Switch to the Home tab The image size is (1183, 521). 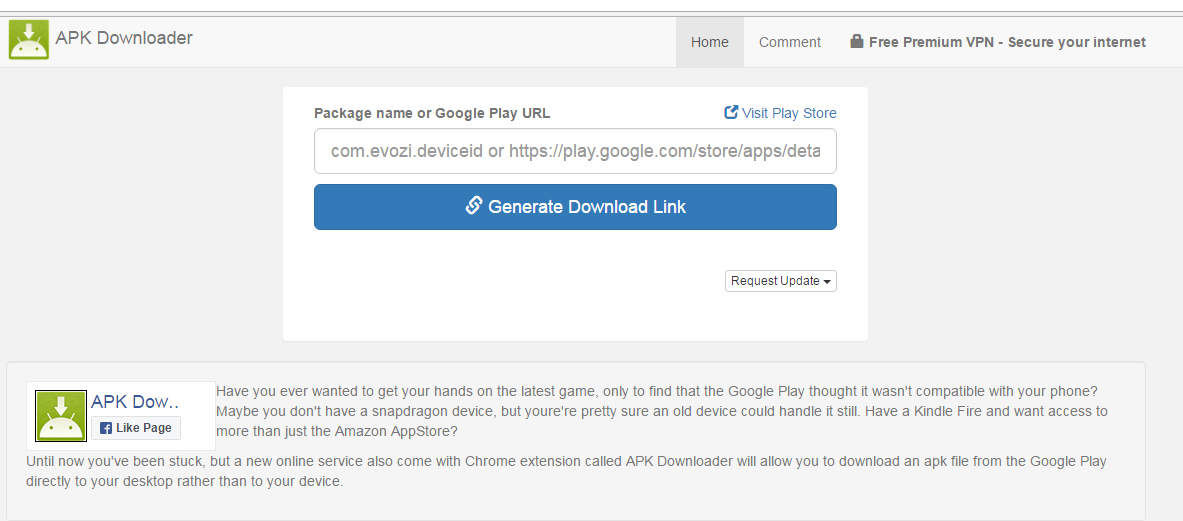click(x=709, y=42)
